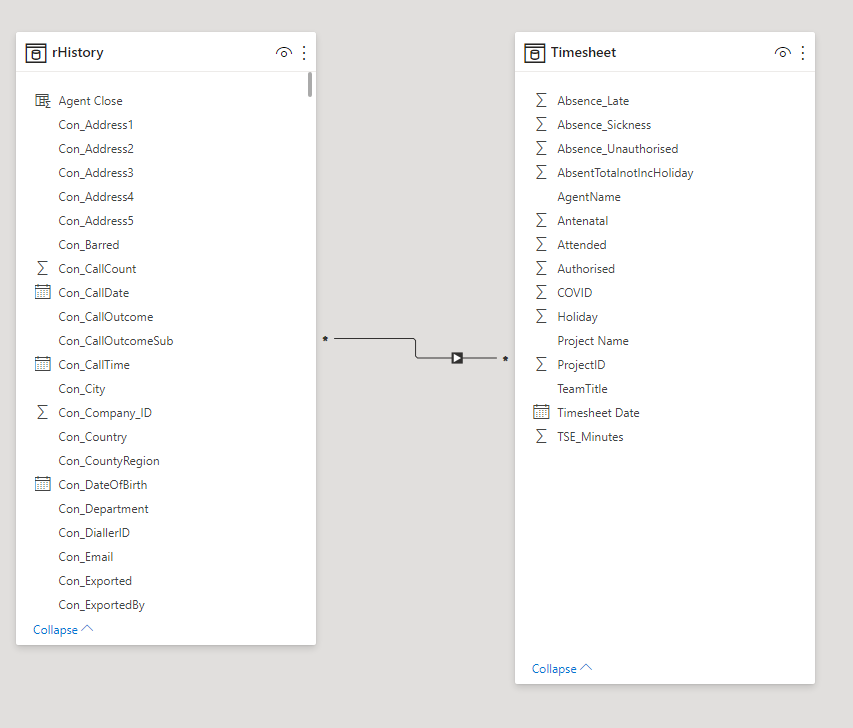This screenshot has width=853, height=728.
Task: Select the Con_City field
Action: (x=82, y=389)
